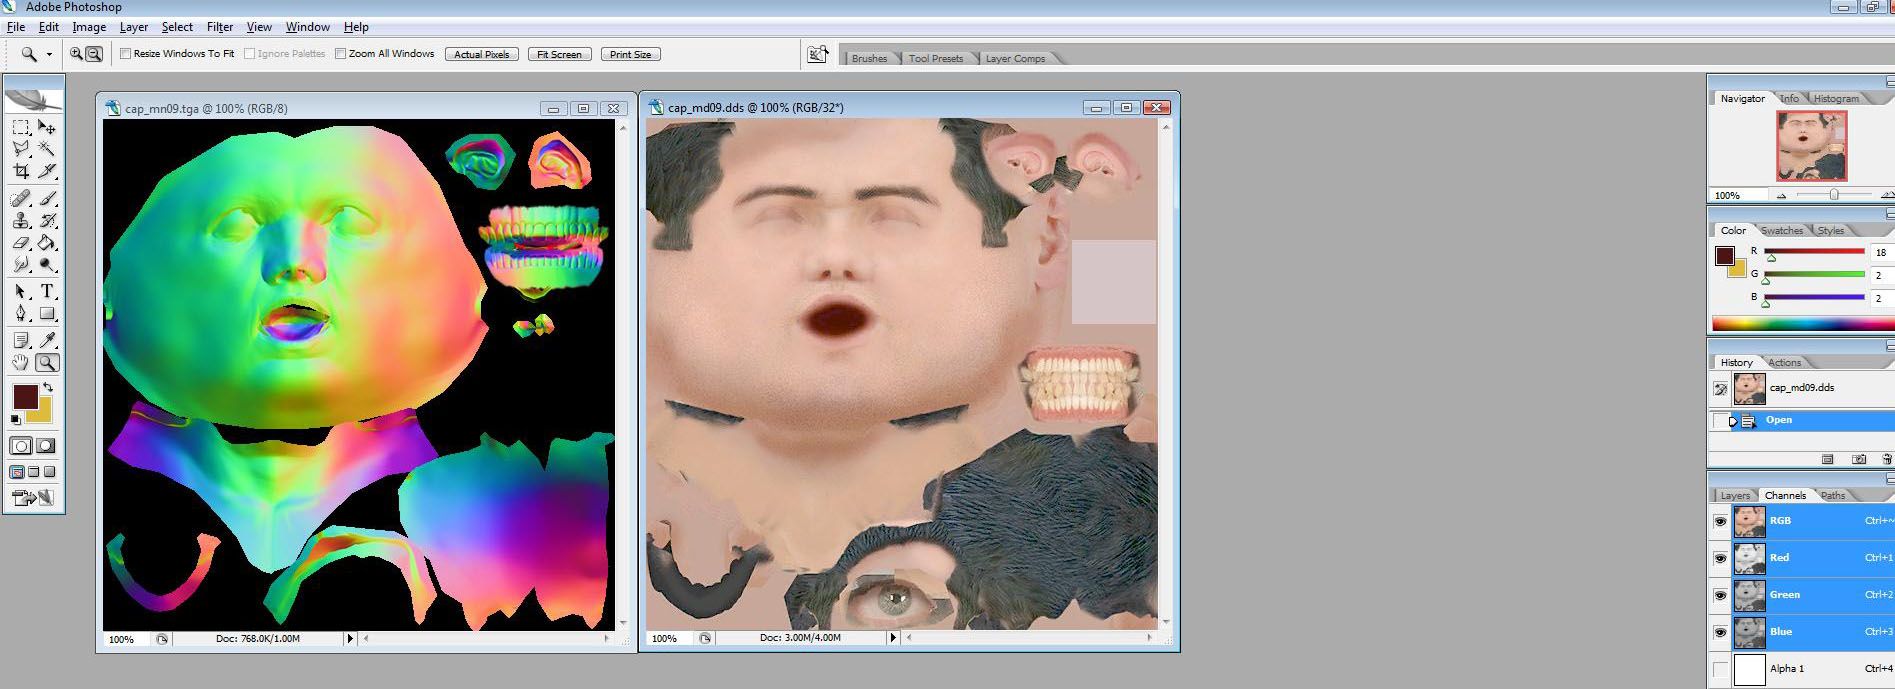Select the Paint Bucket tool

(46, 242)
